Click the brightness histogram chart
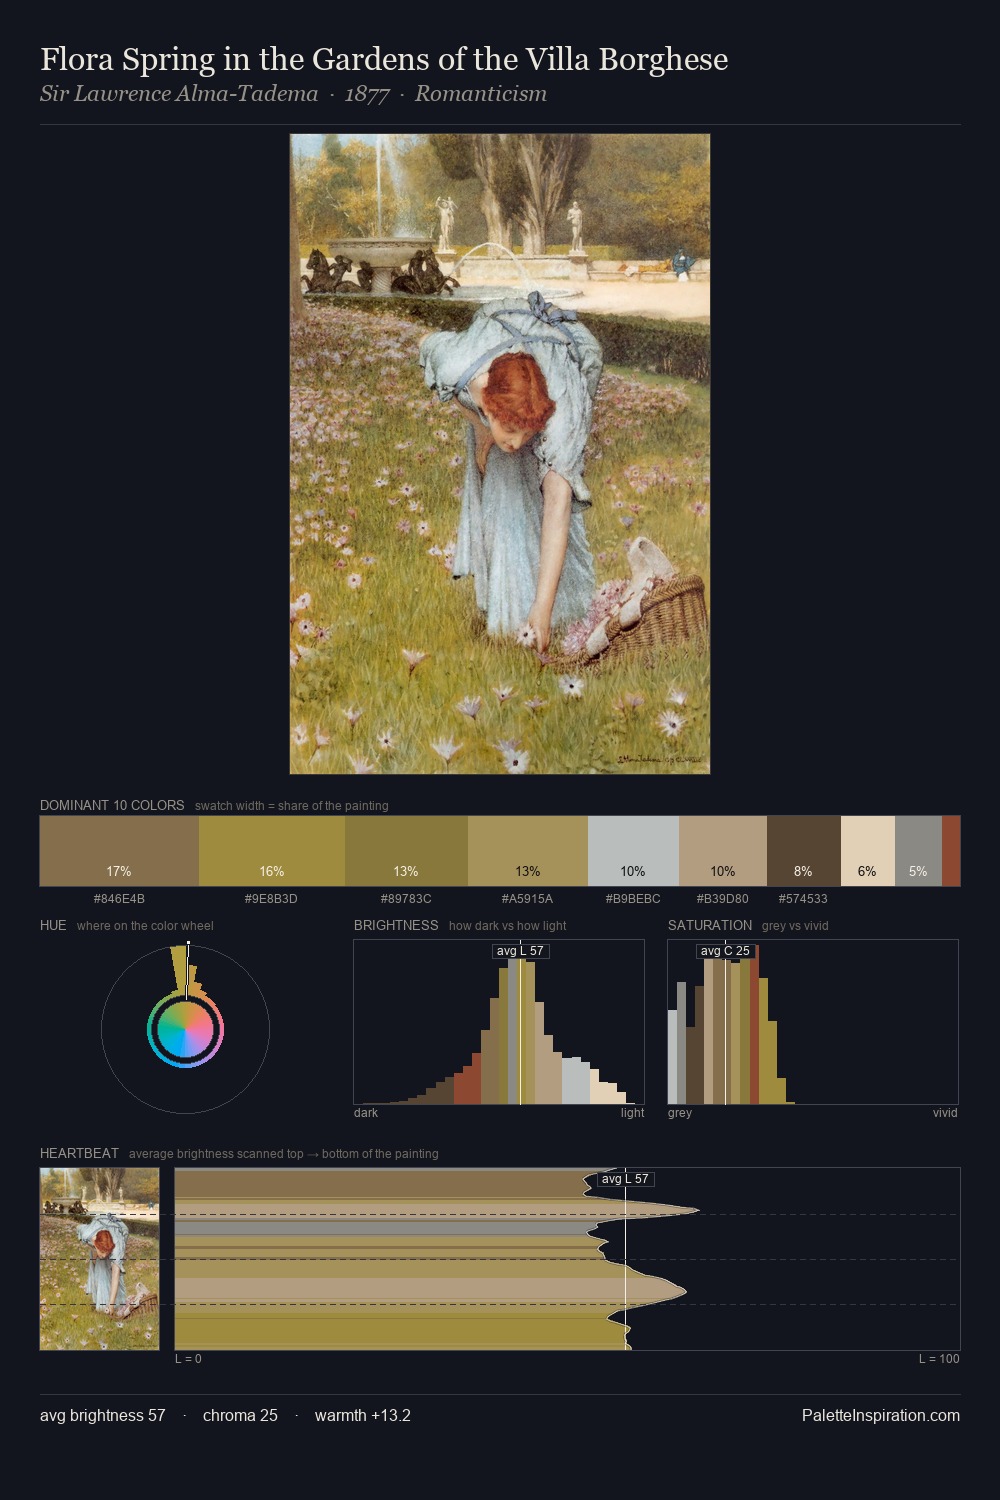The width and height of the screenshot is (1000, 1500). pyautogui.click(x=499, y=1022)
